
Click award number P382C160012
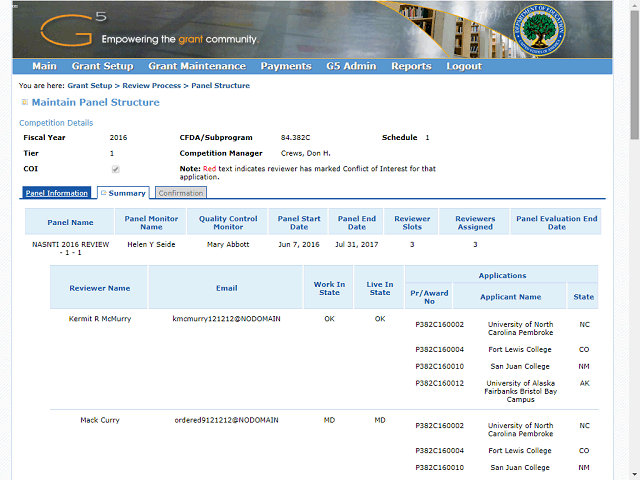(x=440, y=383)
